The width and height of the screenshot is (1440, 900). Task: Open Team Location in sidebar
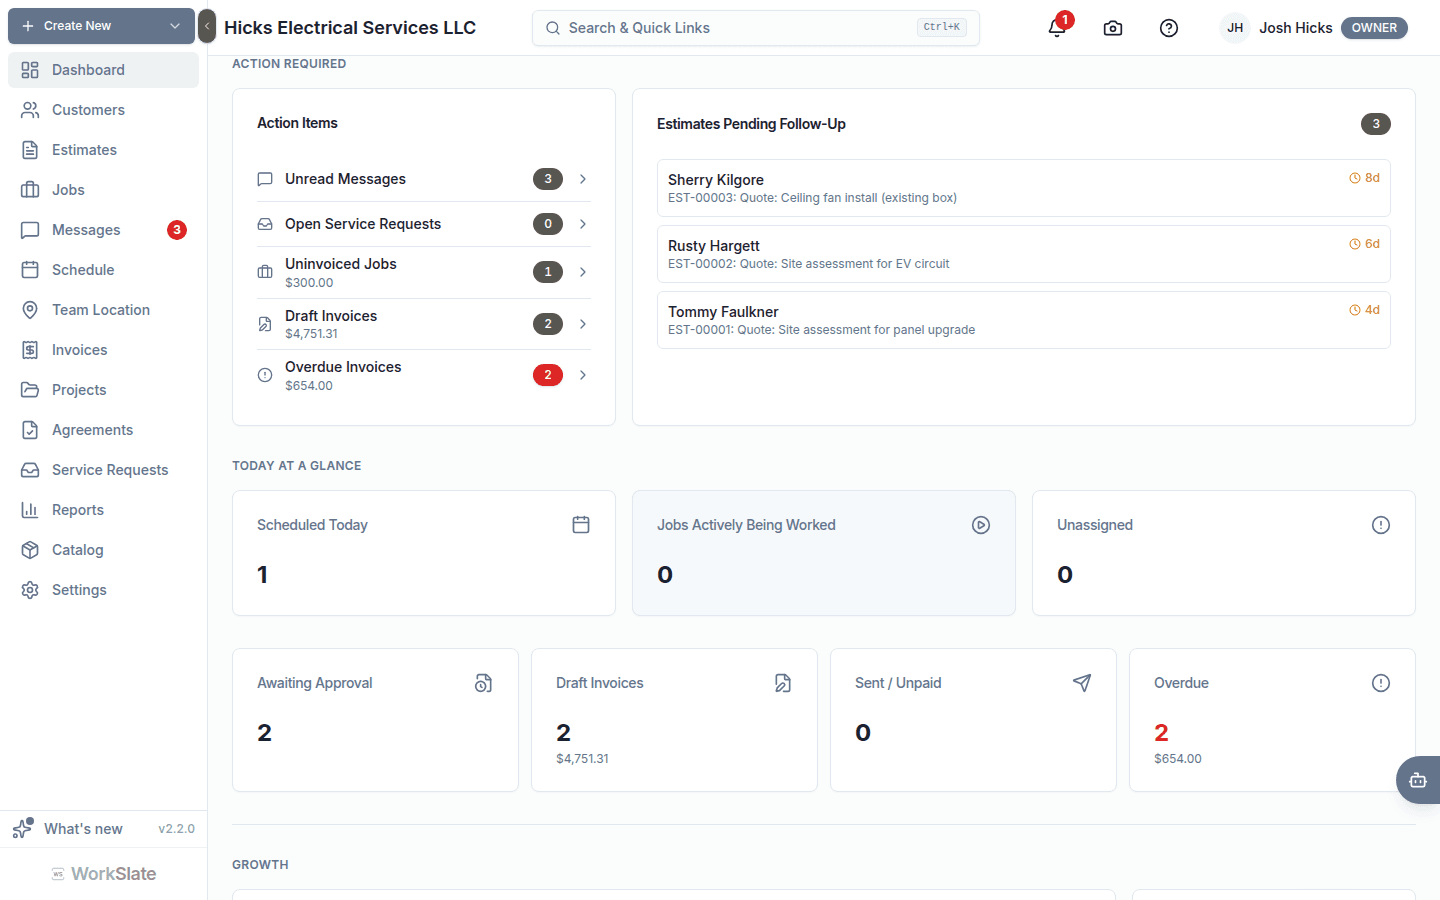coord(103,310)
